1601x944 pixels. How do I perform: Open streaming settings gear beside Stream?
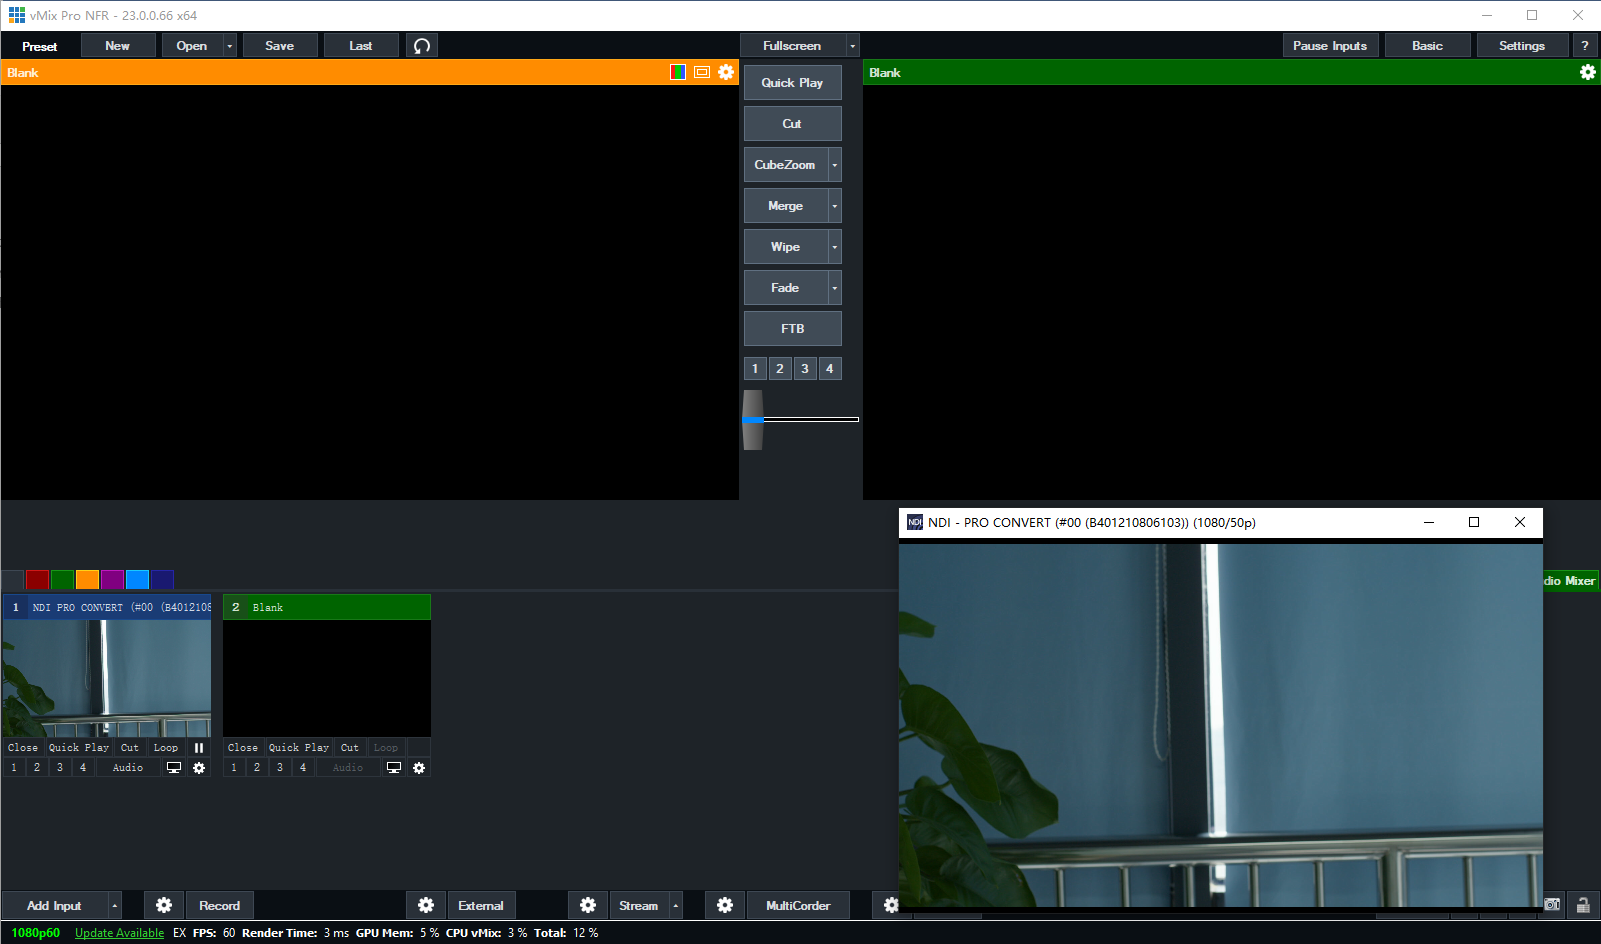coord(588,905)
